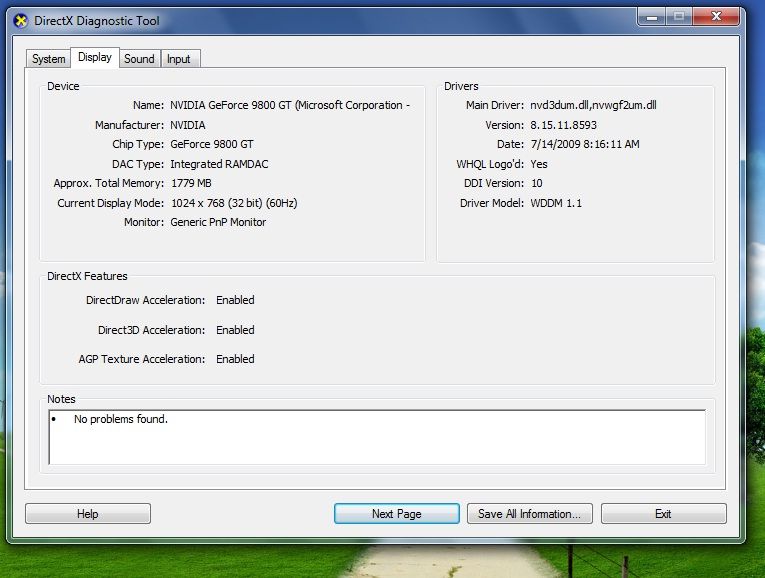The width and height of the screenshot is (765, 578).
Task: Go to the Input tab
Action: (179, 59)
